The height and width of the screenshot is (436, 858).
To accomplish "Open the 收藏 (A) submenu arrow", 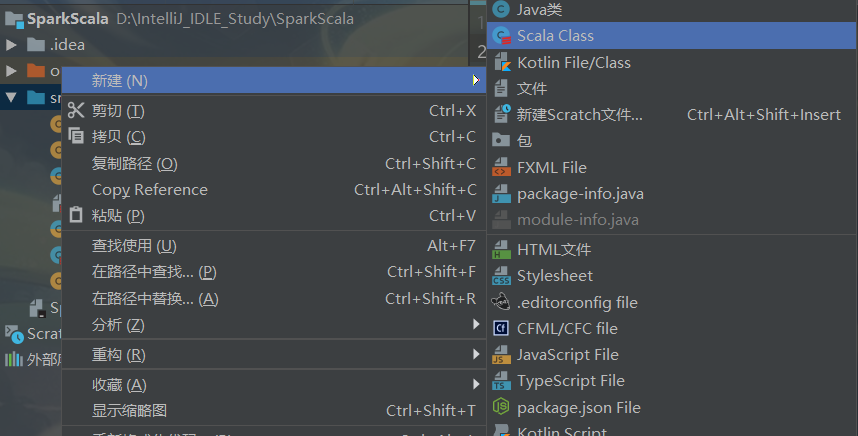I will tap(476, 385).
